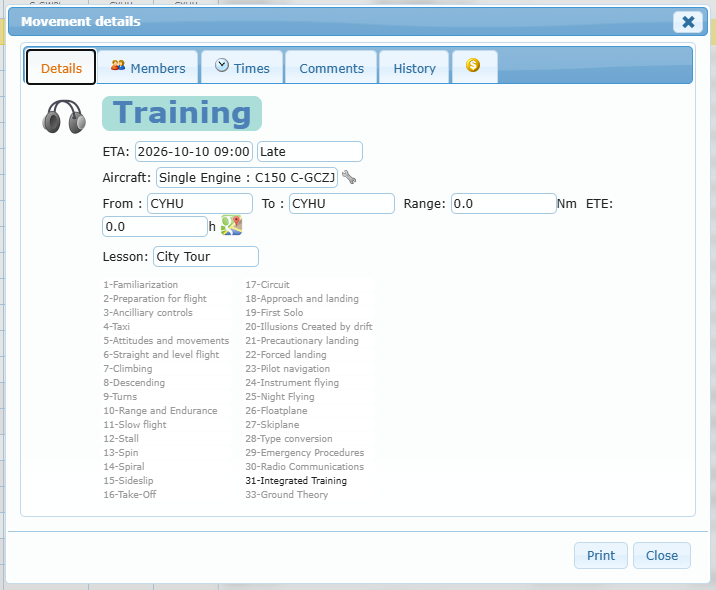The image size is (716, 590).
Task: Select the 19-First Solo exercise
Action: pyautogui.click(x=274, y=312)
